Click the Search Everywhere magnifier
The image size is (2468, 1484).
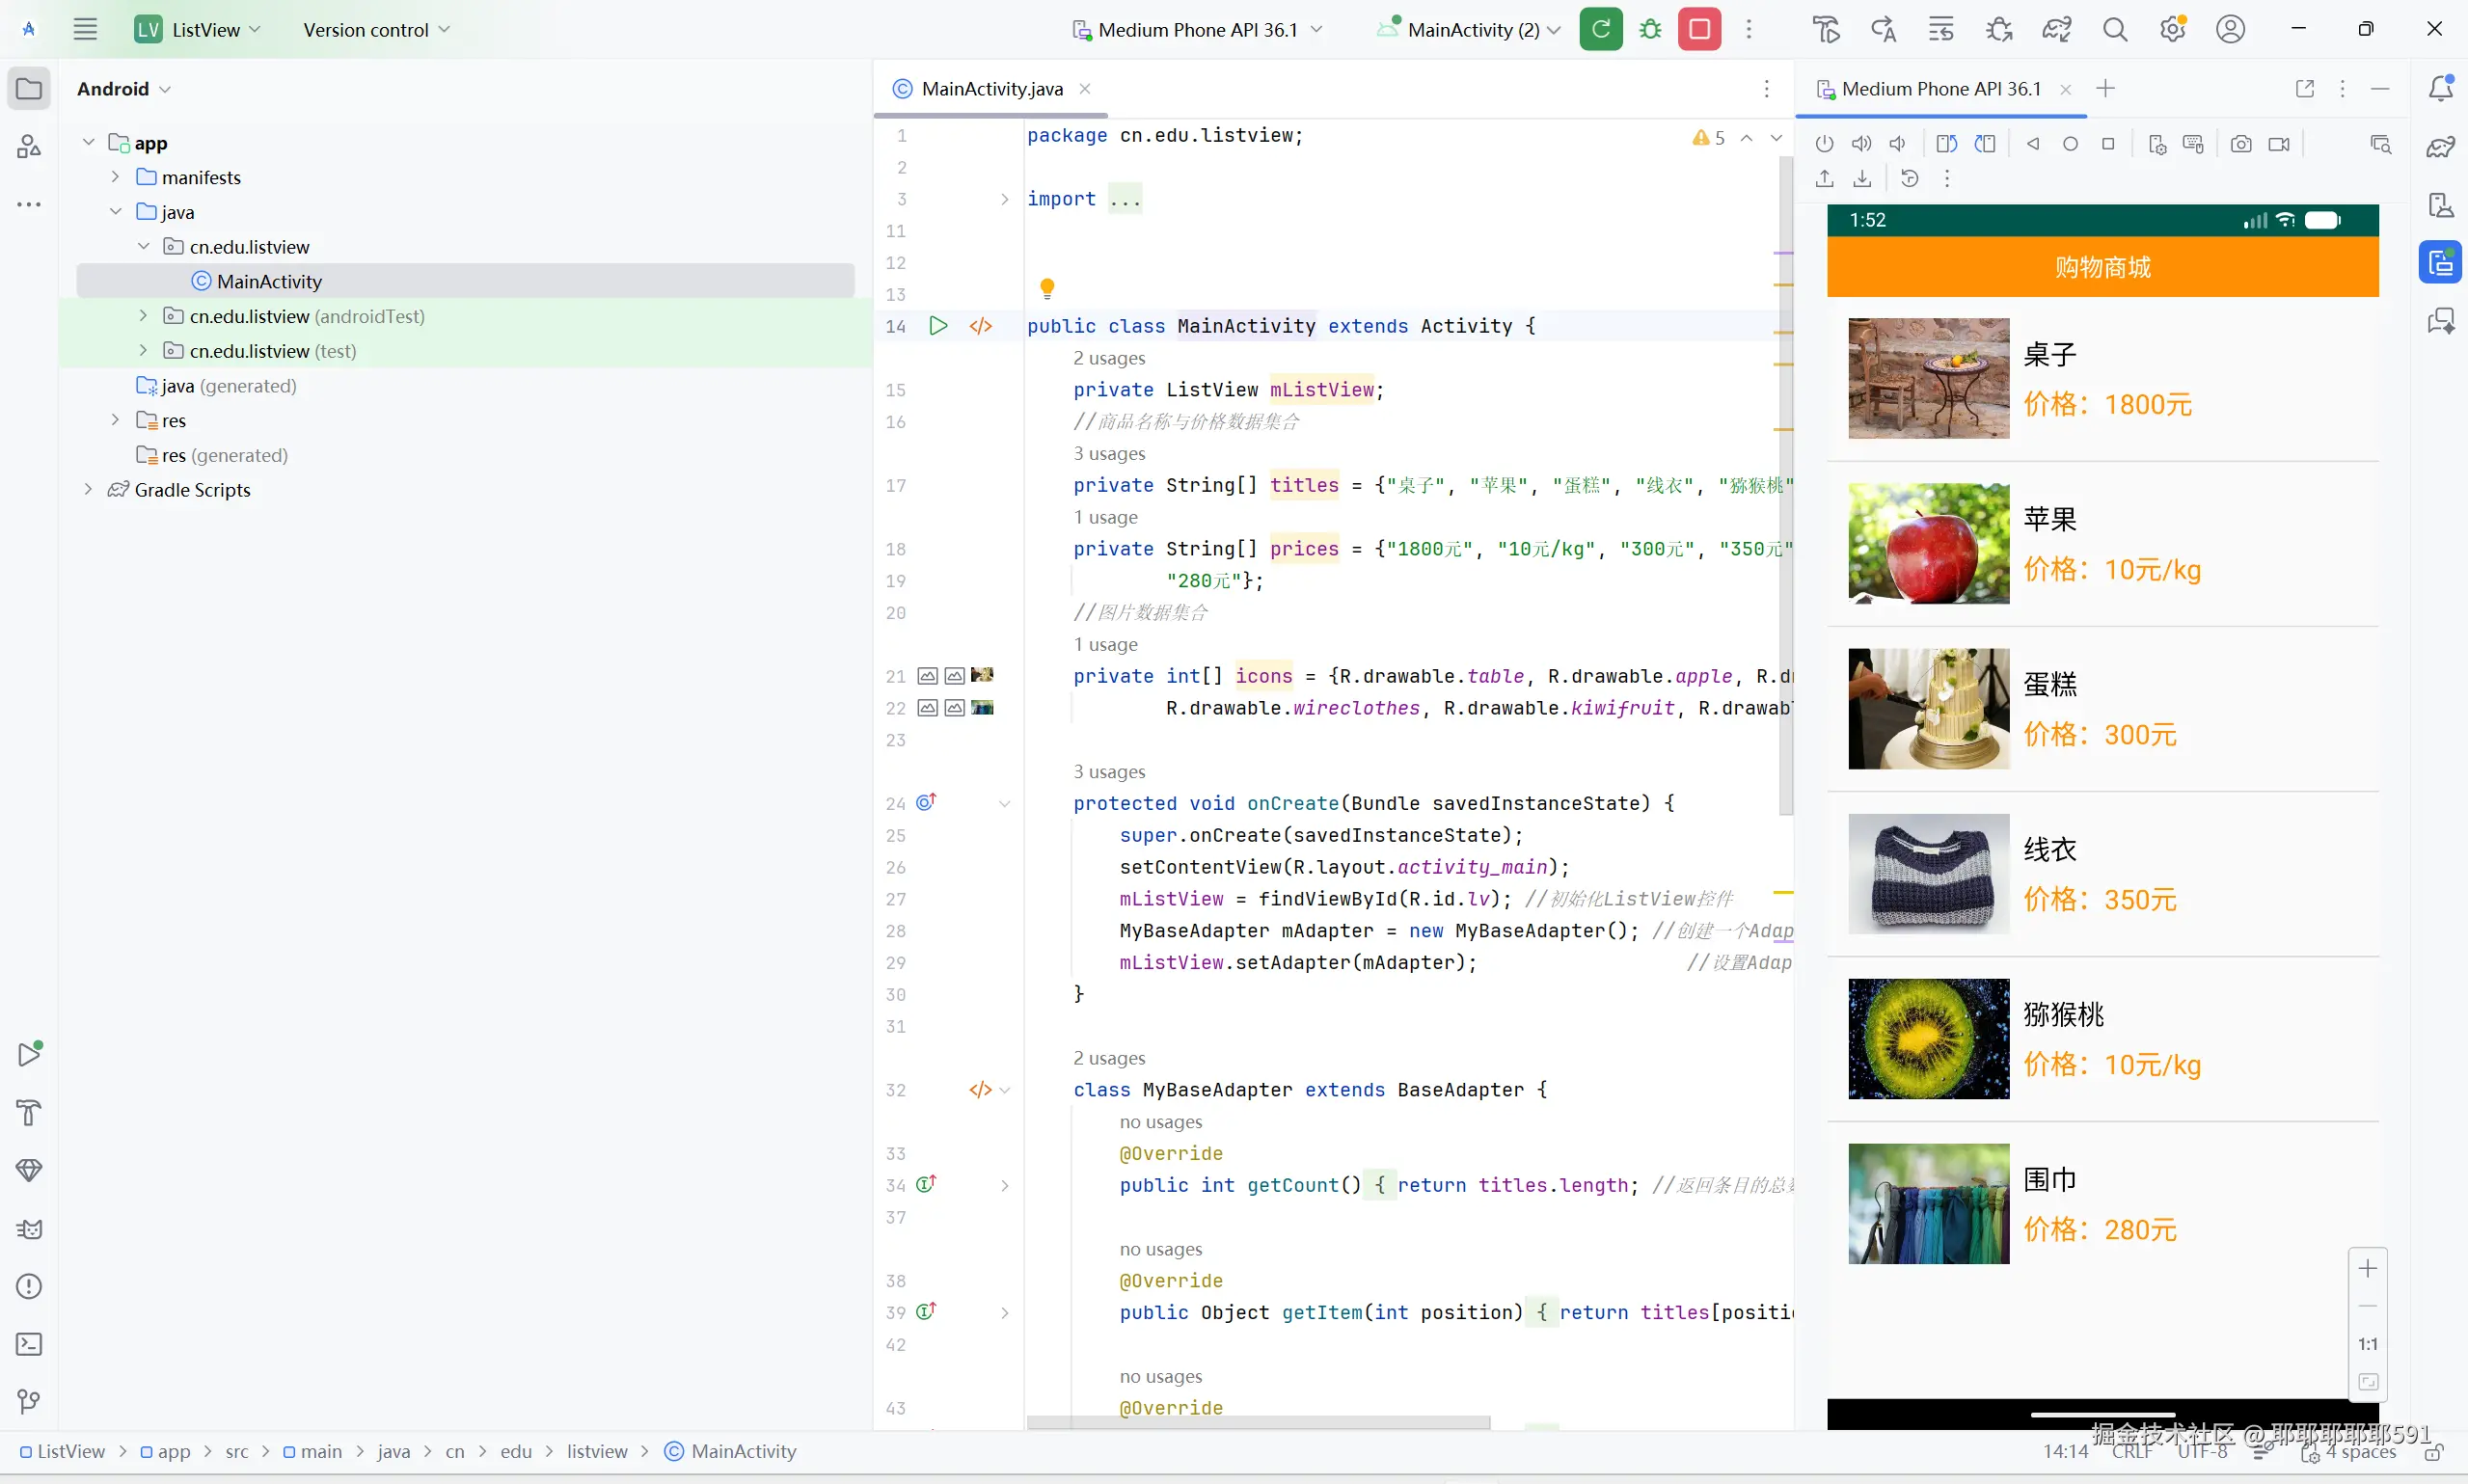pyautogui.click(x=2114, y=29)
